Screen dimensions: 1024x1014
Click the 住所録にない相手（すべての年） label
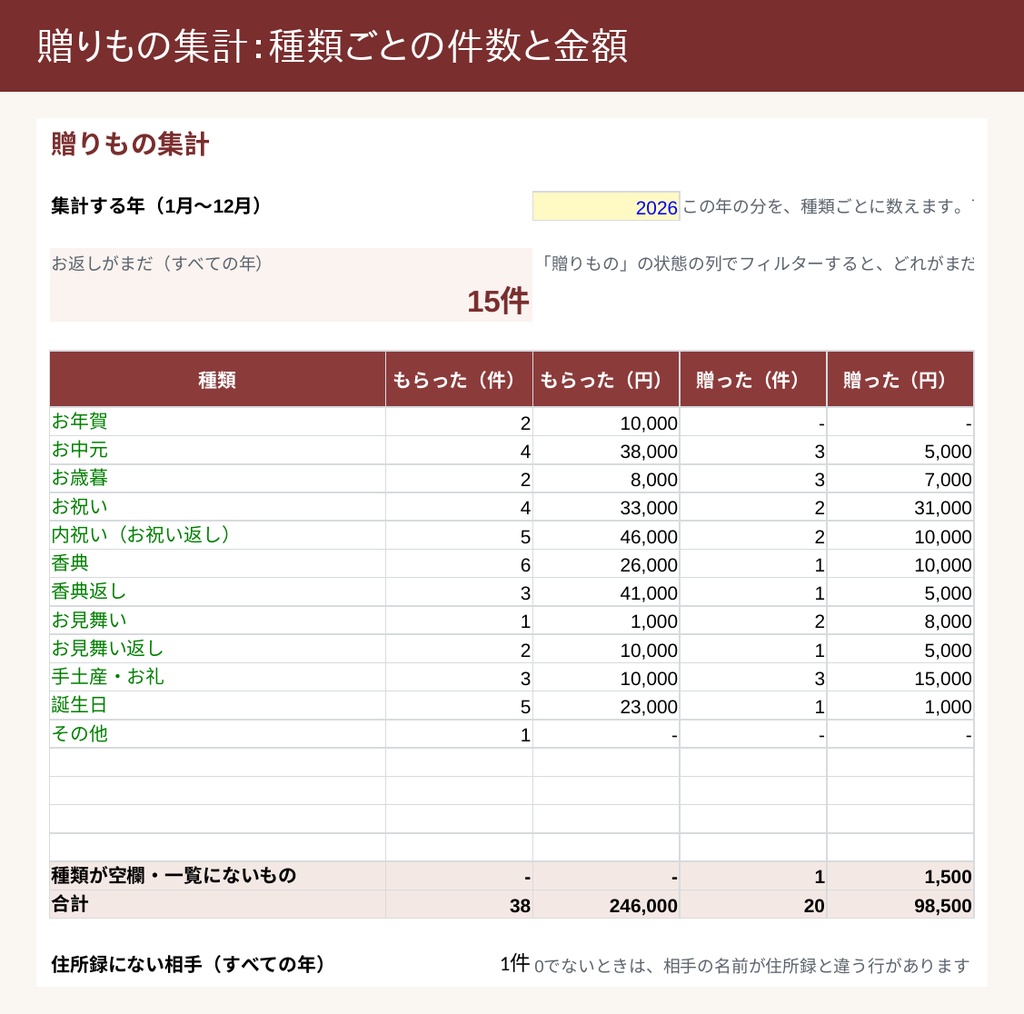click(189, 964)
